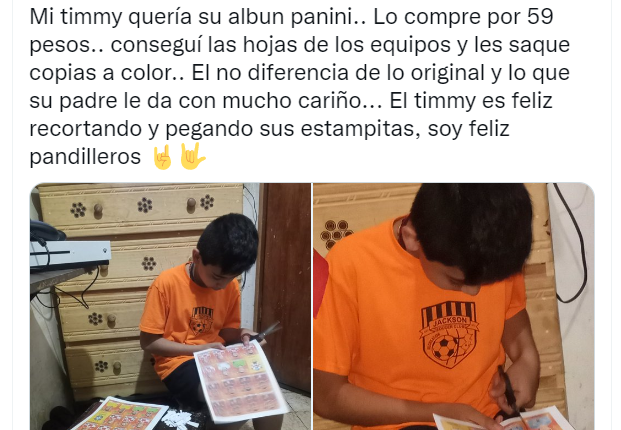The height and width of the screenshot is (430, 621).
Task: Click the top dresser drawer in left photo
Action: pos(141,207)
